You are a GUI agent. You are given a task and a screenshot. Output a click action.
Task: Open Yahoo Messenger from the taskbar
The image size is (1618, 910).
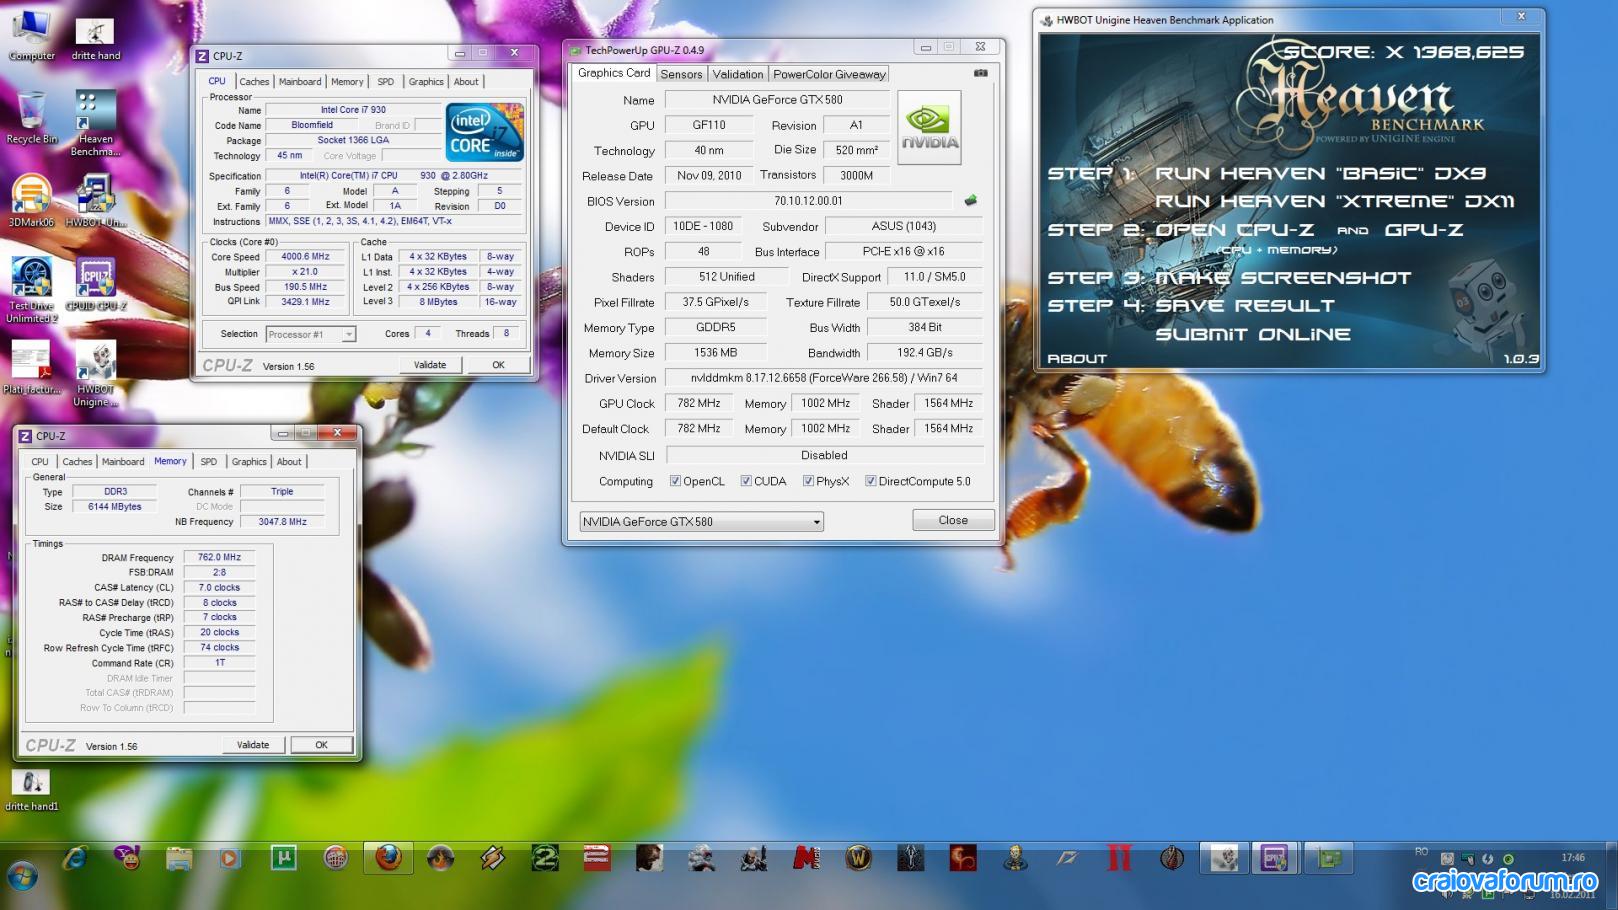coord(127,858)
